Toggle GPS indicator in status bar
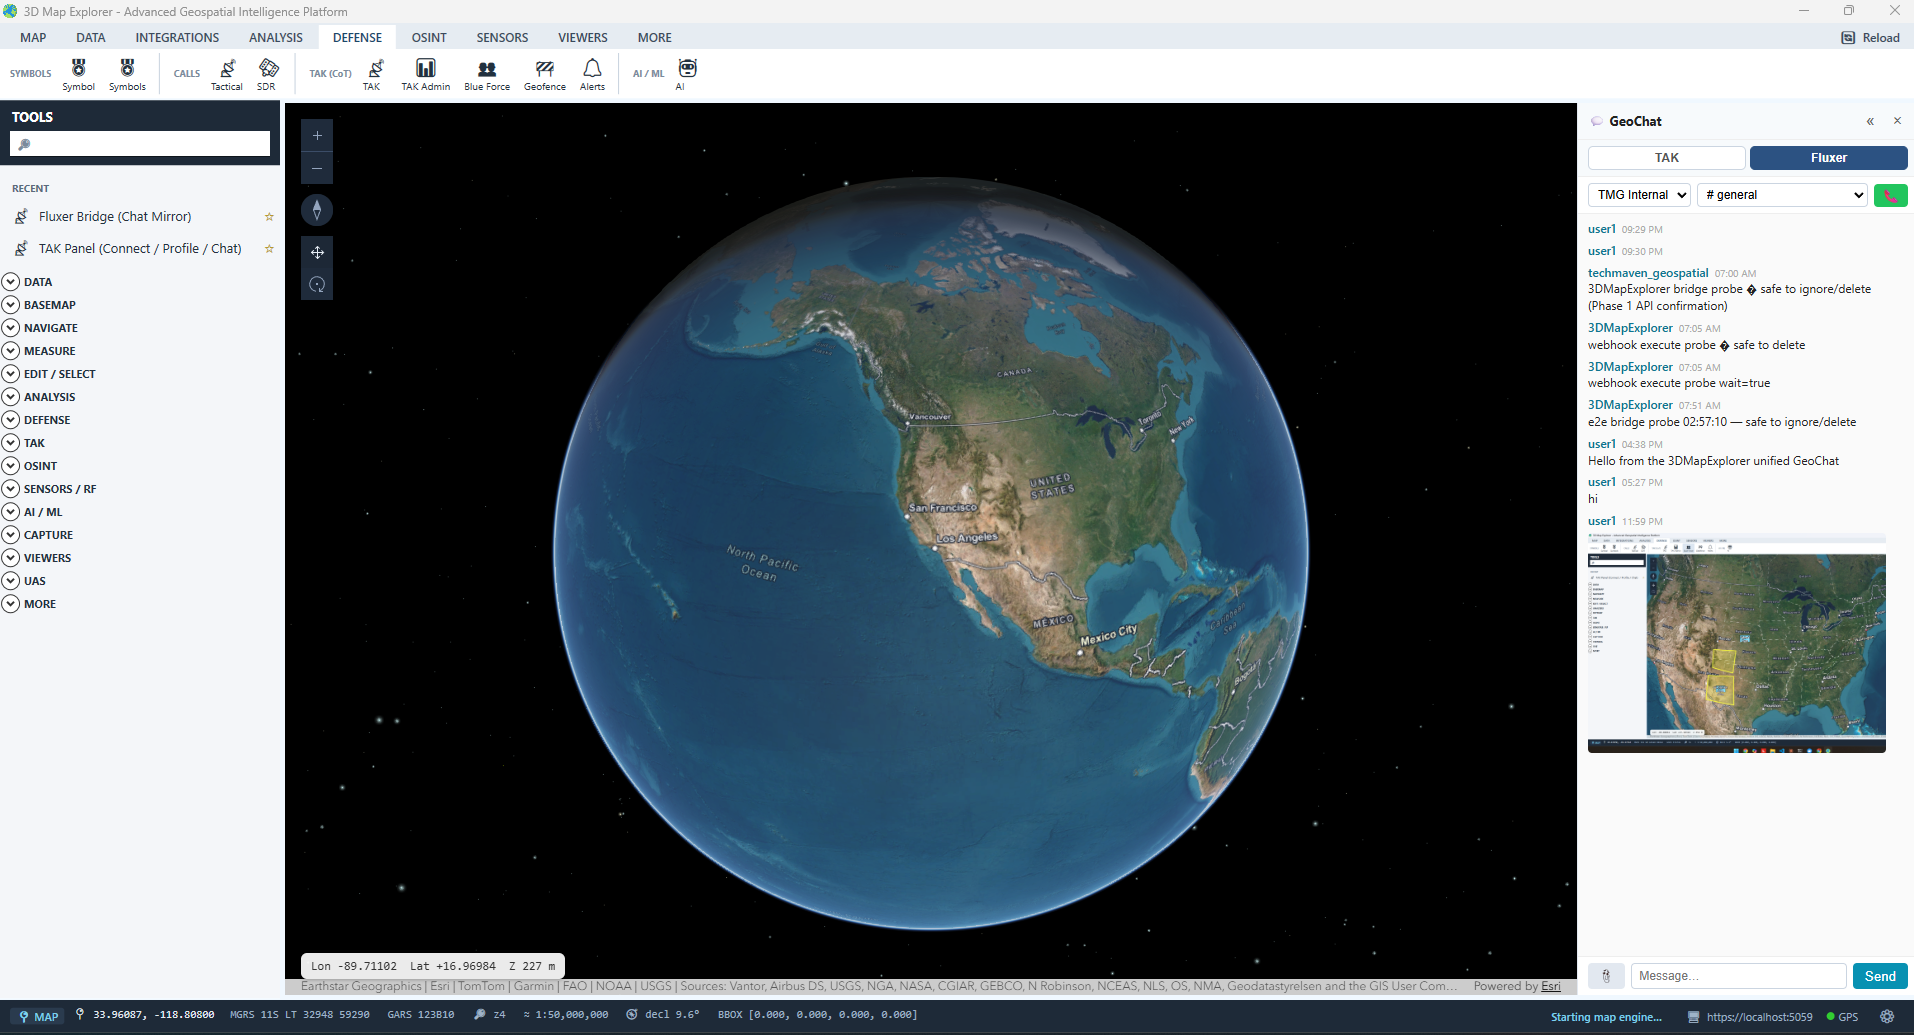Image resolution: width=1914 pixels, height=1035 pixels. click(1842, 1017)
